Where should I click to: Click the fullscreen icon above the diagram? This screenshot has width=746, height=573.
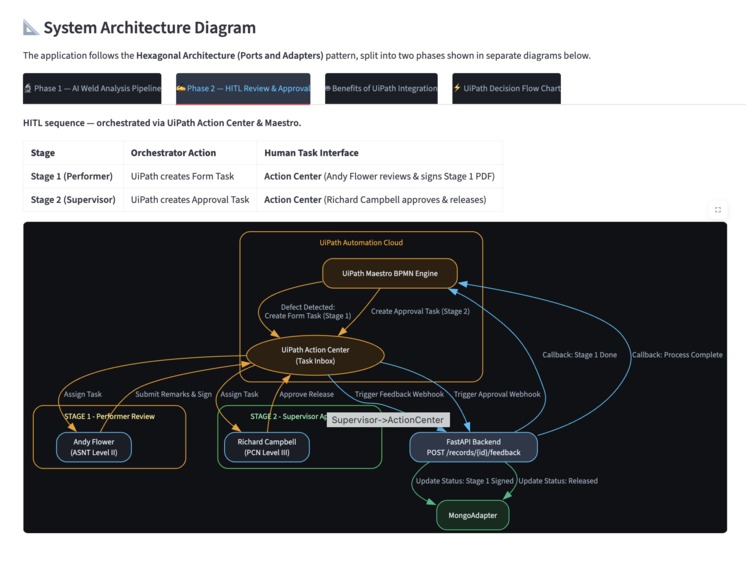(x=718, y=209)
